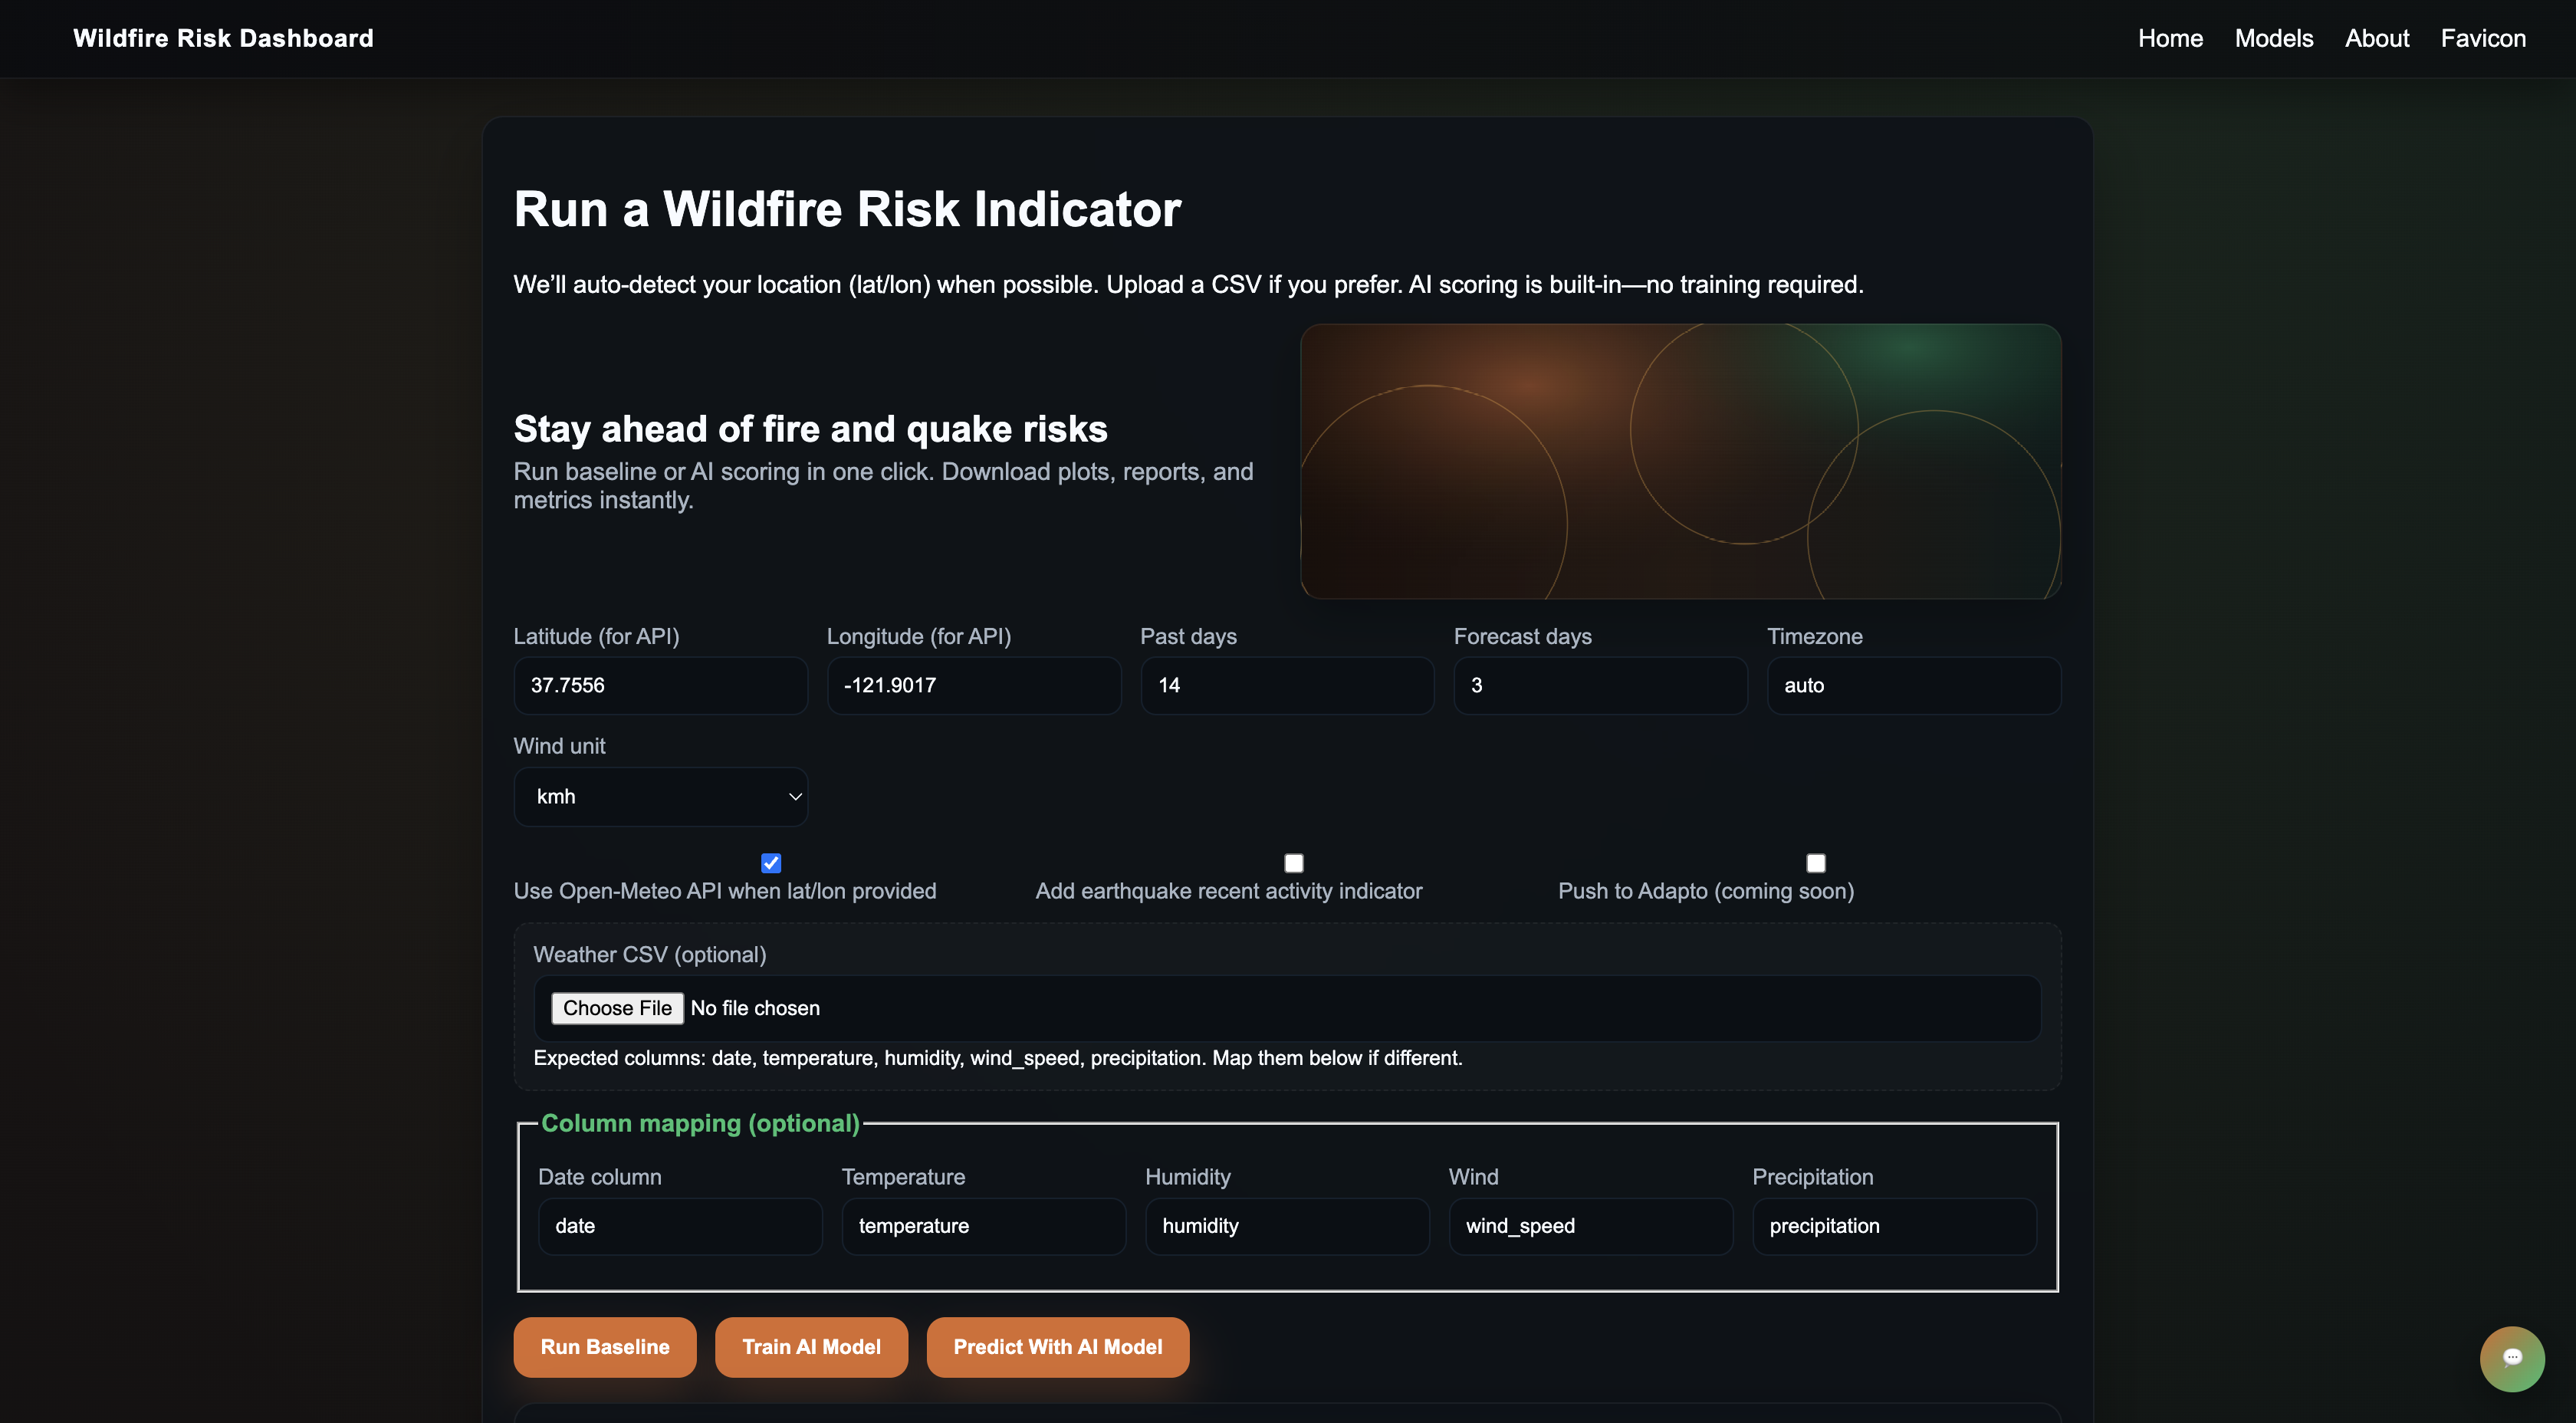
Task: Open the About nav link
Action: point(2376,38)
